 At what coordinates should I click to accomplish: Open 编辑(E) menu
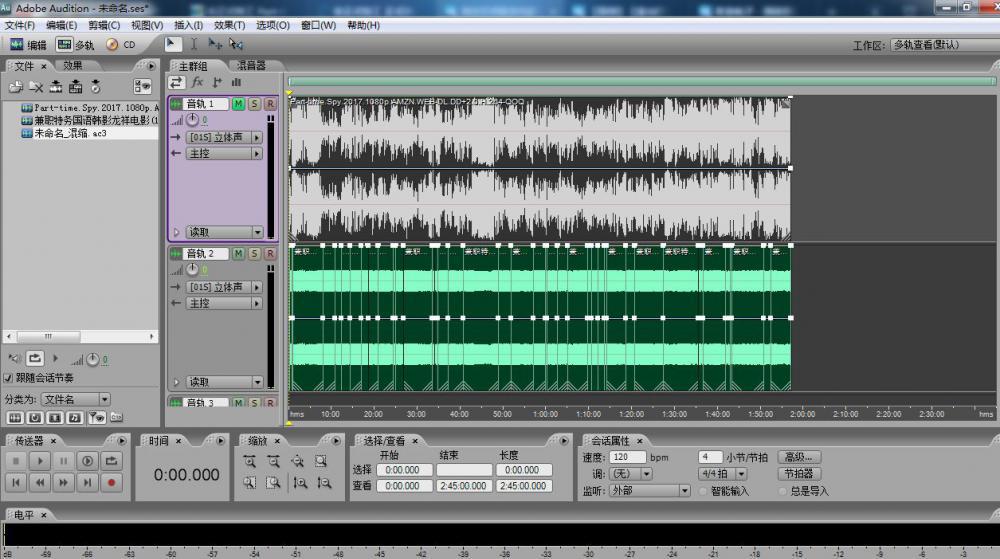pyautogui.click(x=61, y=25)
